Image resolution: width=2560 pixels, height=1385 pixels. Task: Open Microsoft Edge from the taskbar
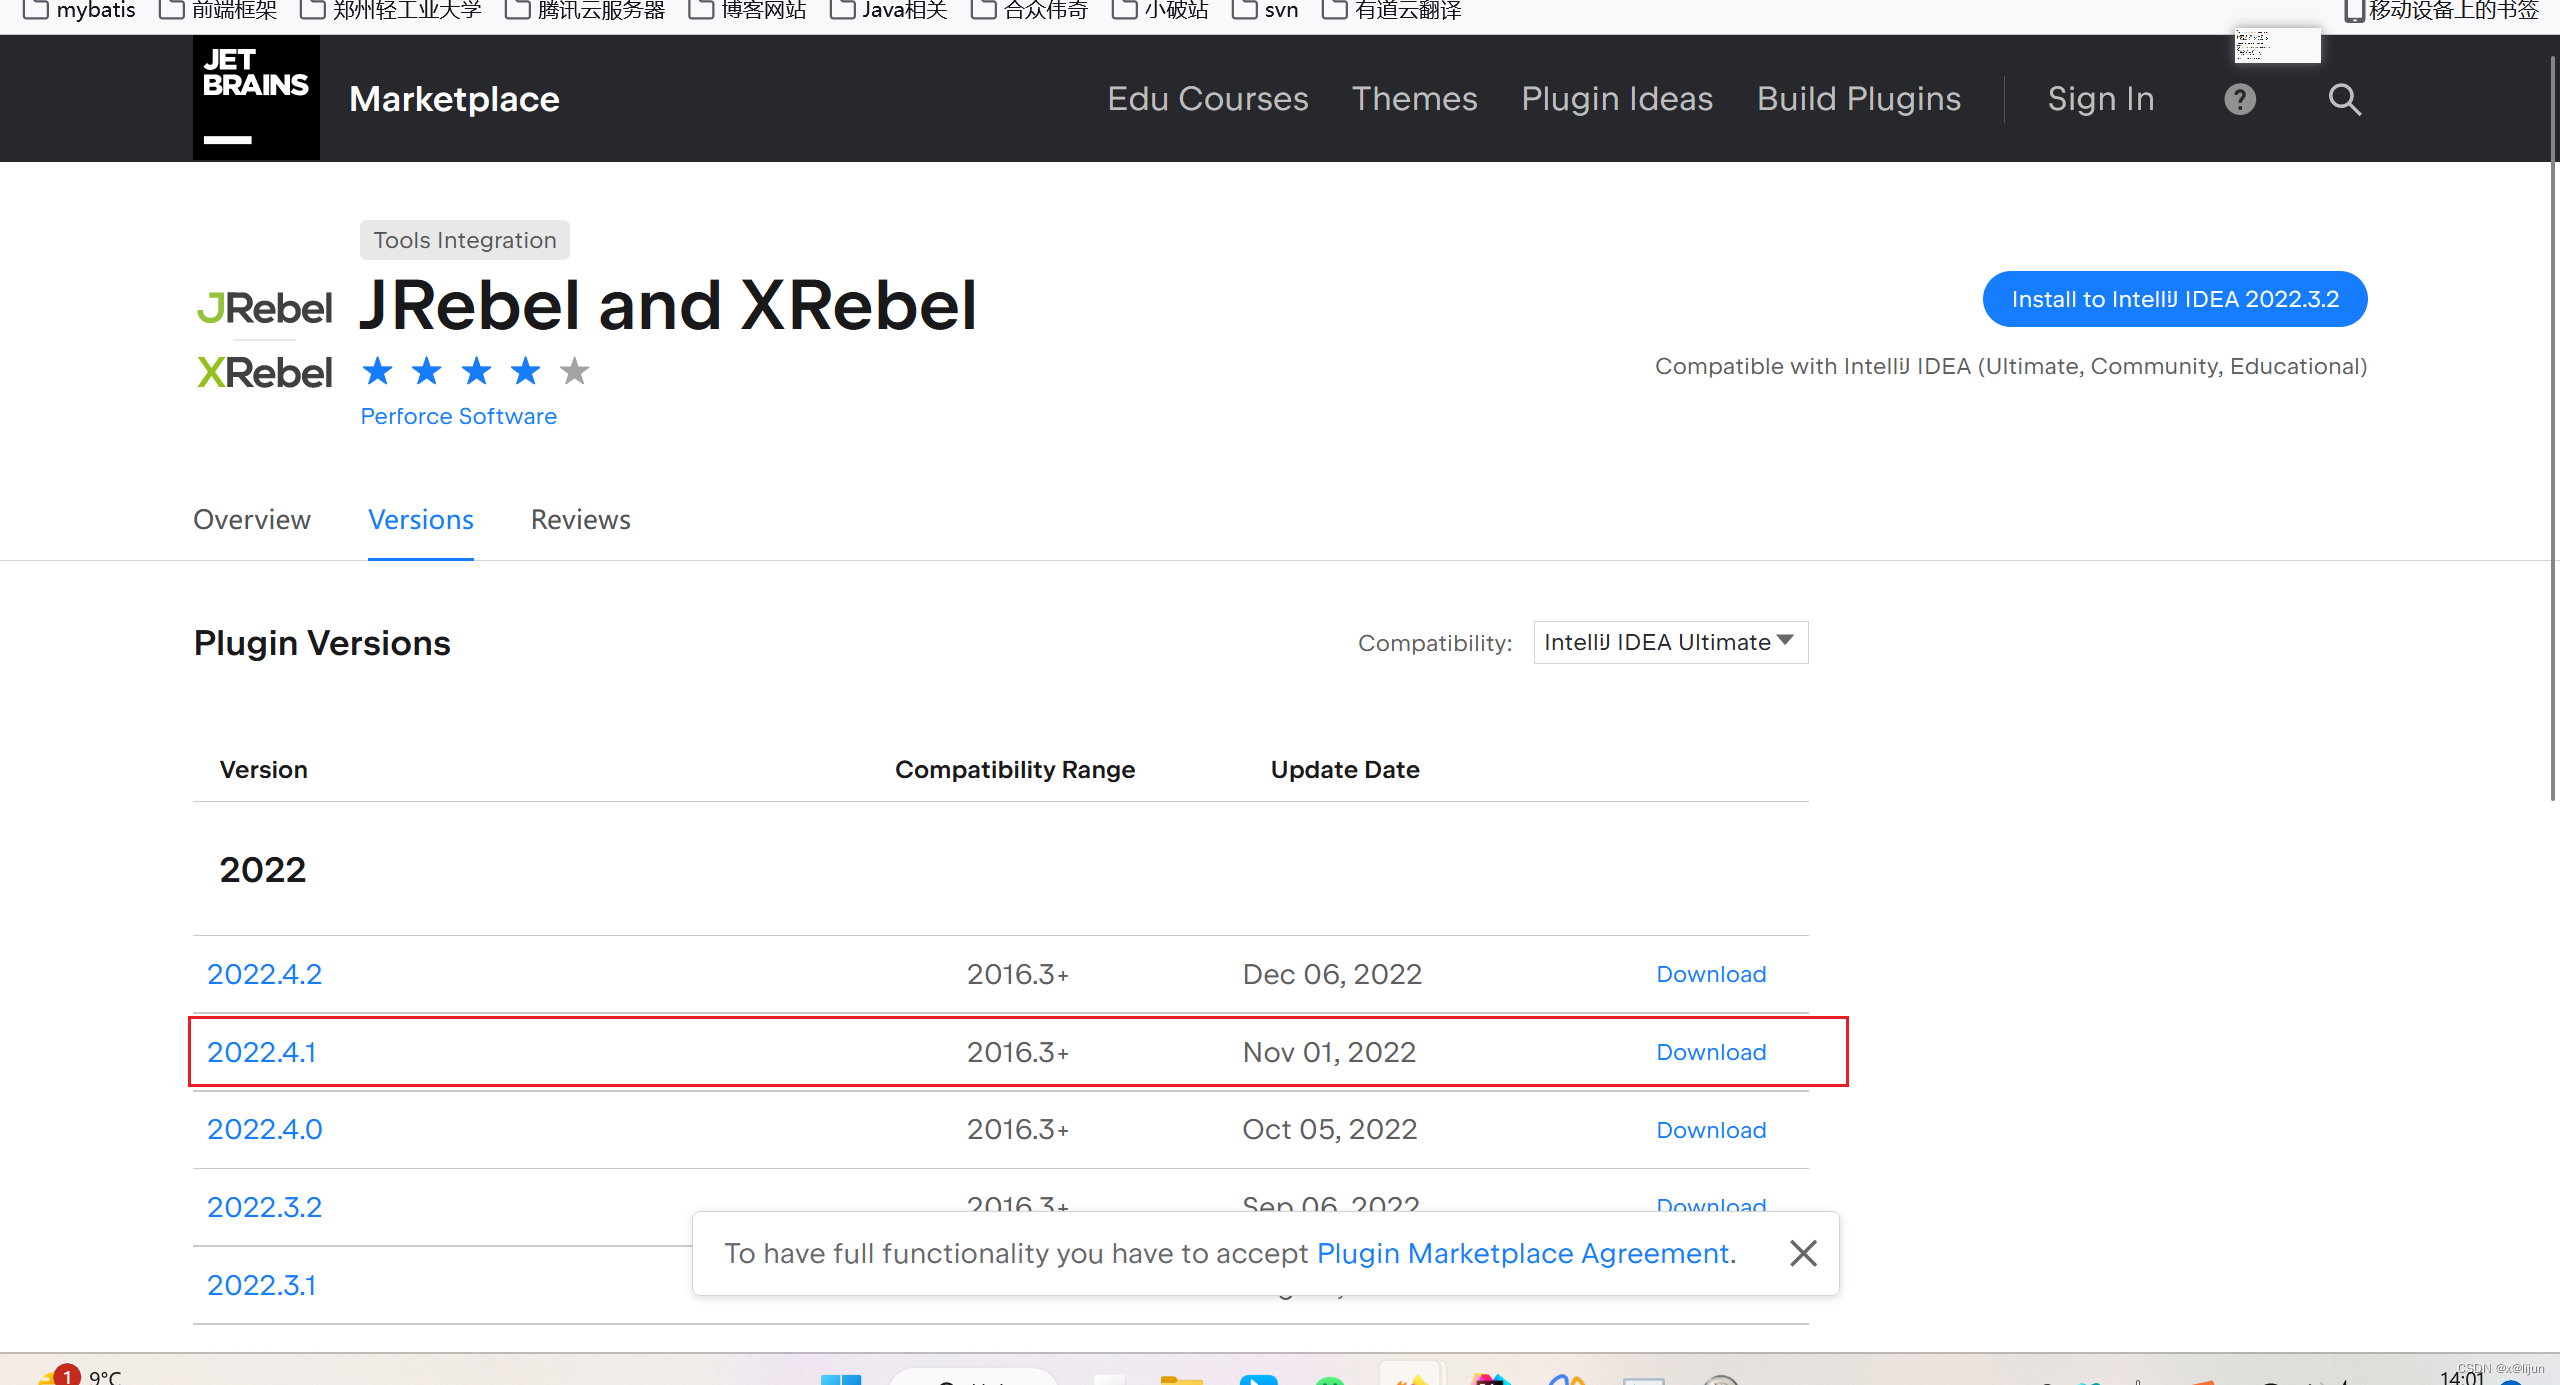click(1258, 1378)
